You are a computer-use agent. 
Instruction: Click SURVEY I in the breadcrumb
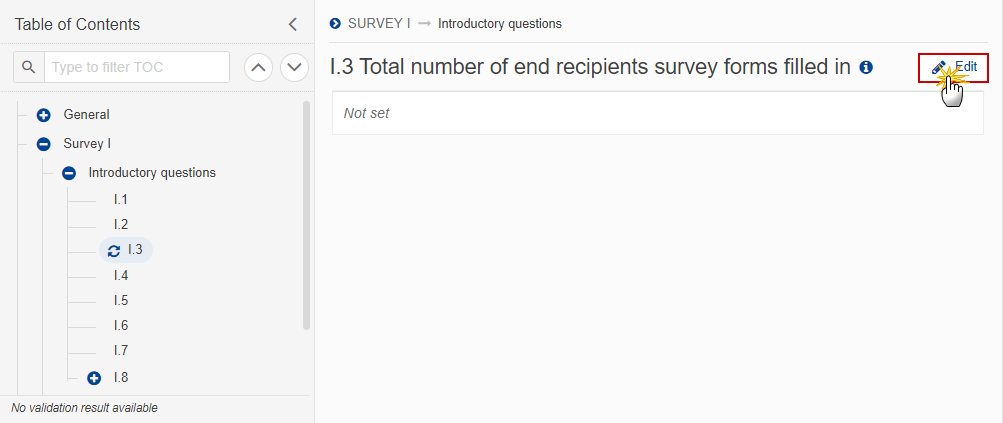point(379,24)
